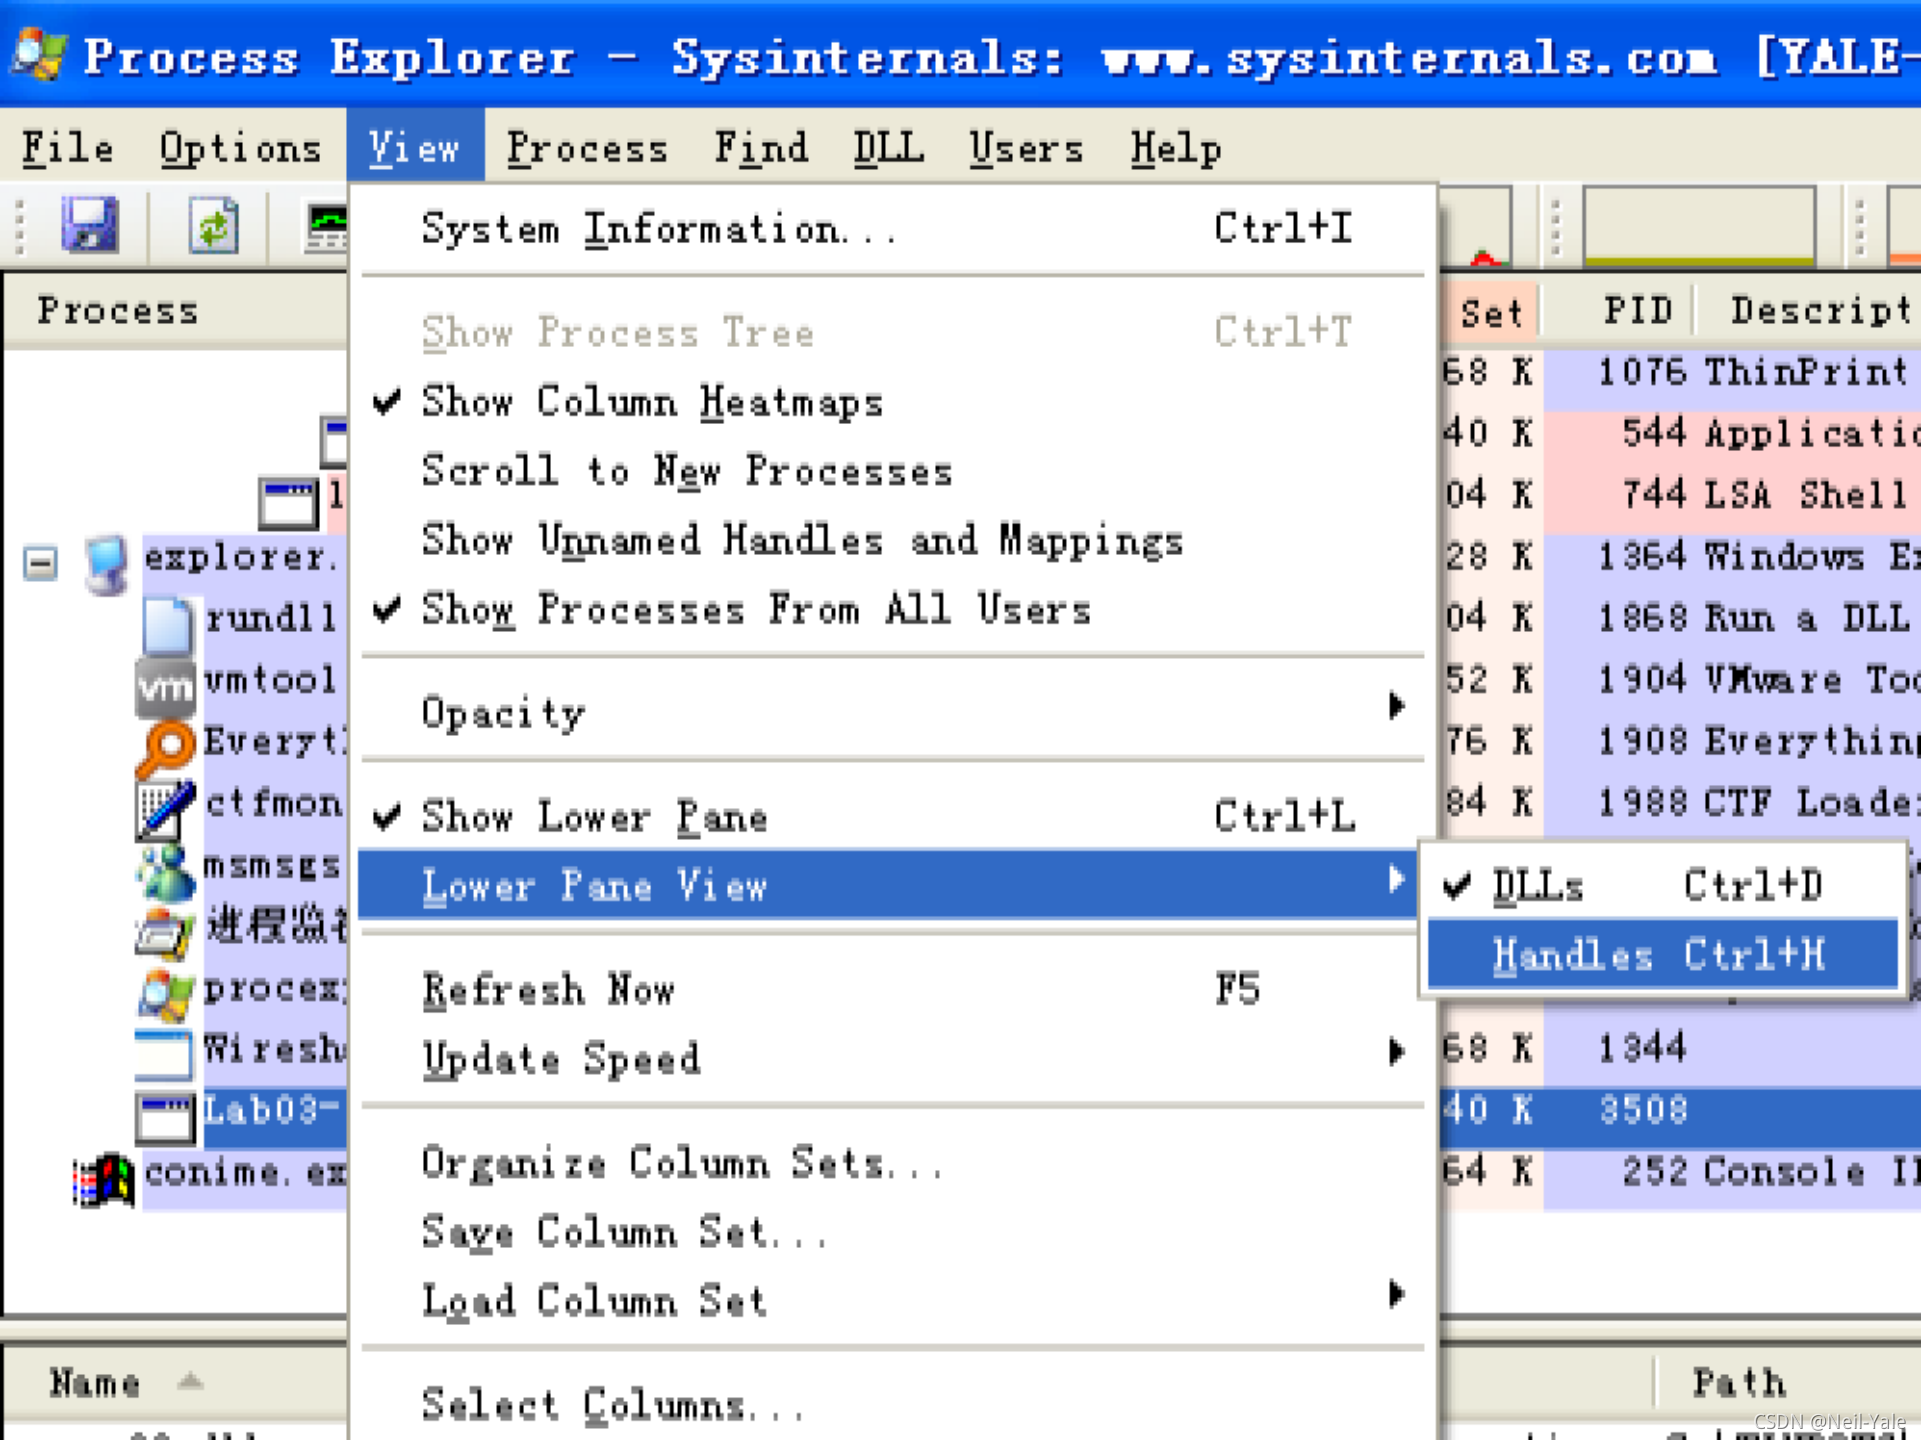Sort lower pane by Path column

point(1788,1382)
